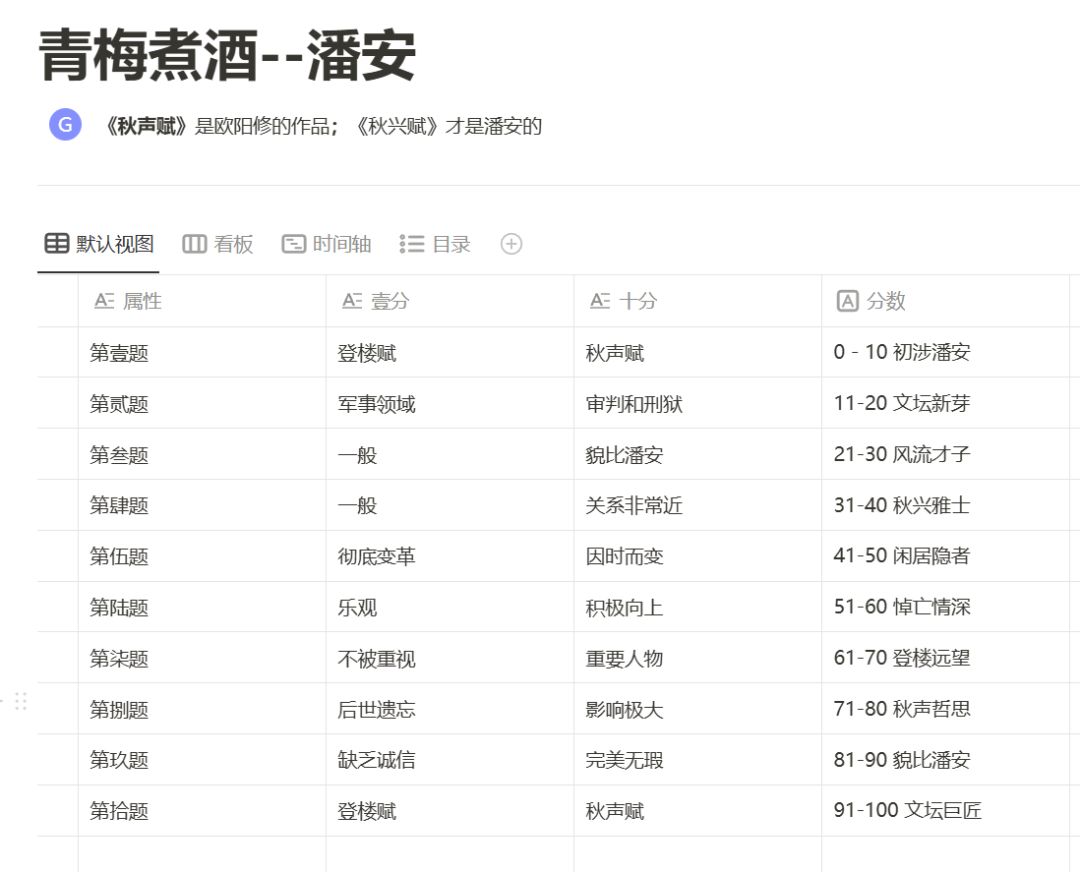Click 貌比潘安 in the 第叁题 row
This screenshot has width=1080, height=872.
[x=698, y=455]
